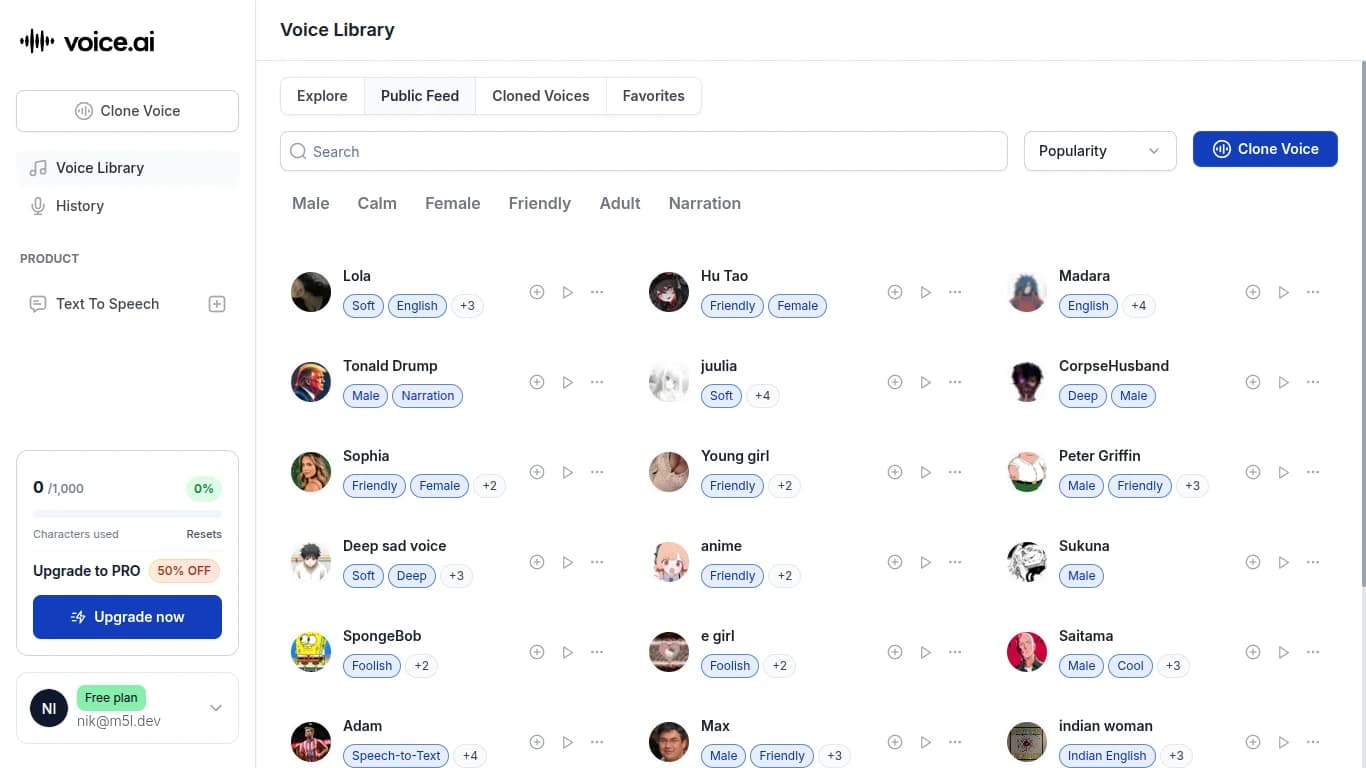
Task: Add Hu Tao voice with plus icon
Action: [x=895, y=292]
